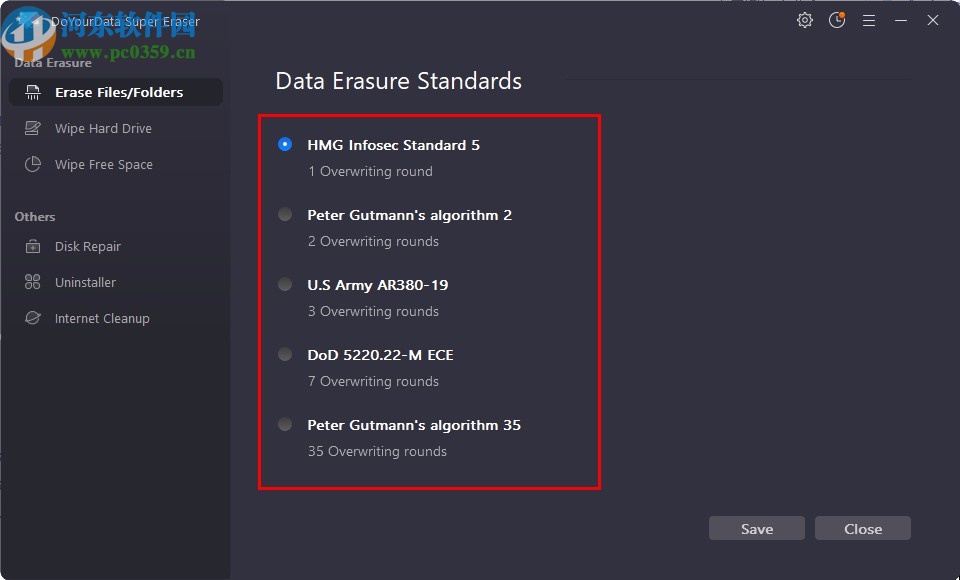
Task: Open Wipe Free Space using its clock icon
Action: click(33, 164)
